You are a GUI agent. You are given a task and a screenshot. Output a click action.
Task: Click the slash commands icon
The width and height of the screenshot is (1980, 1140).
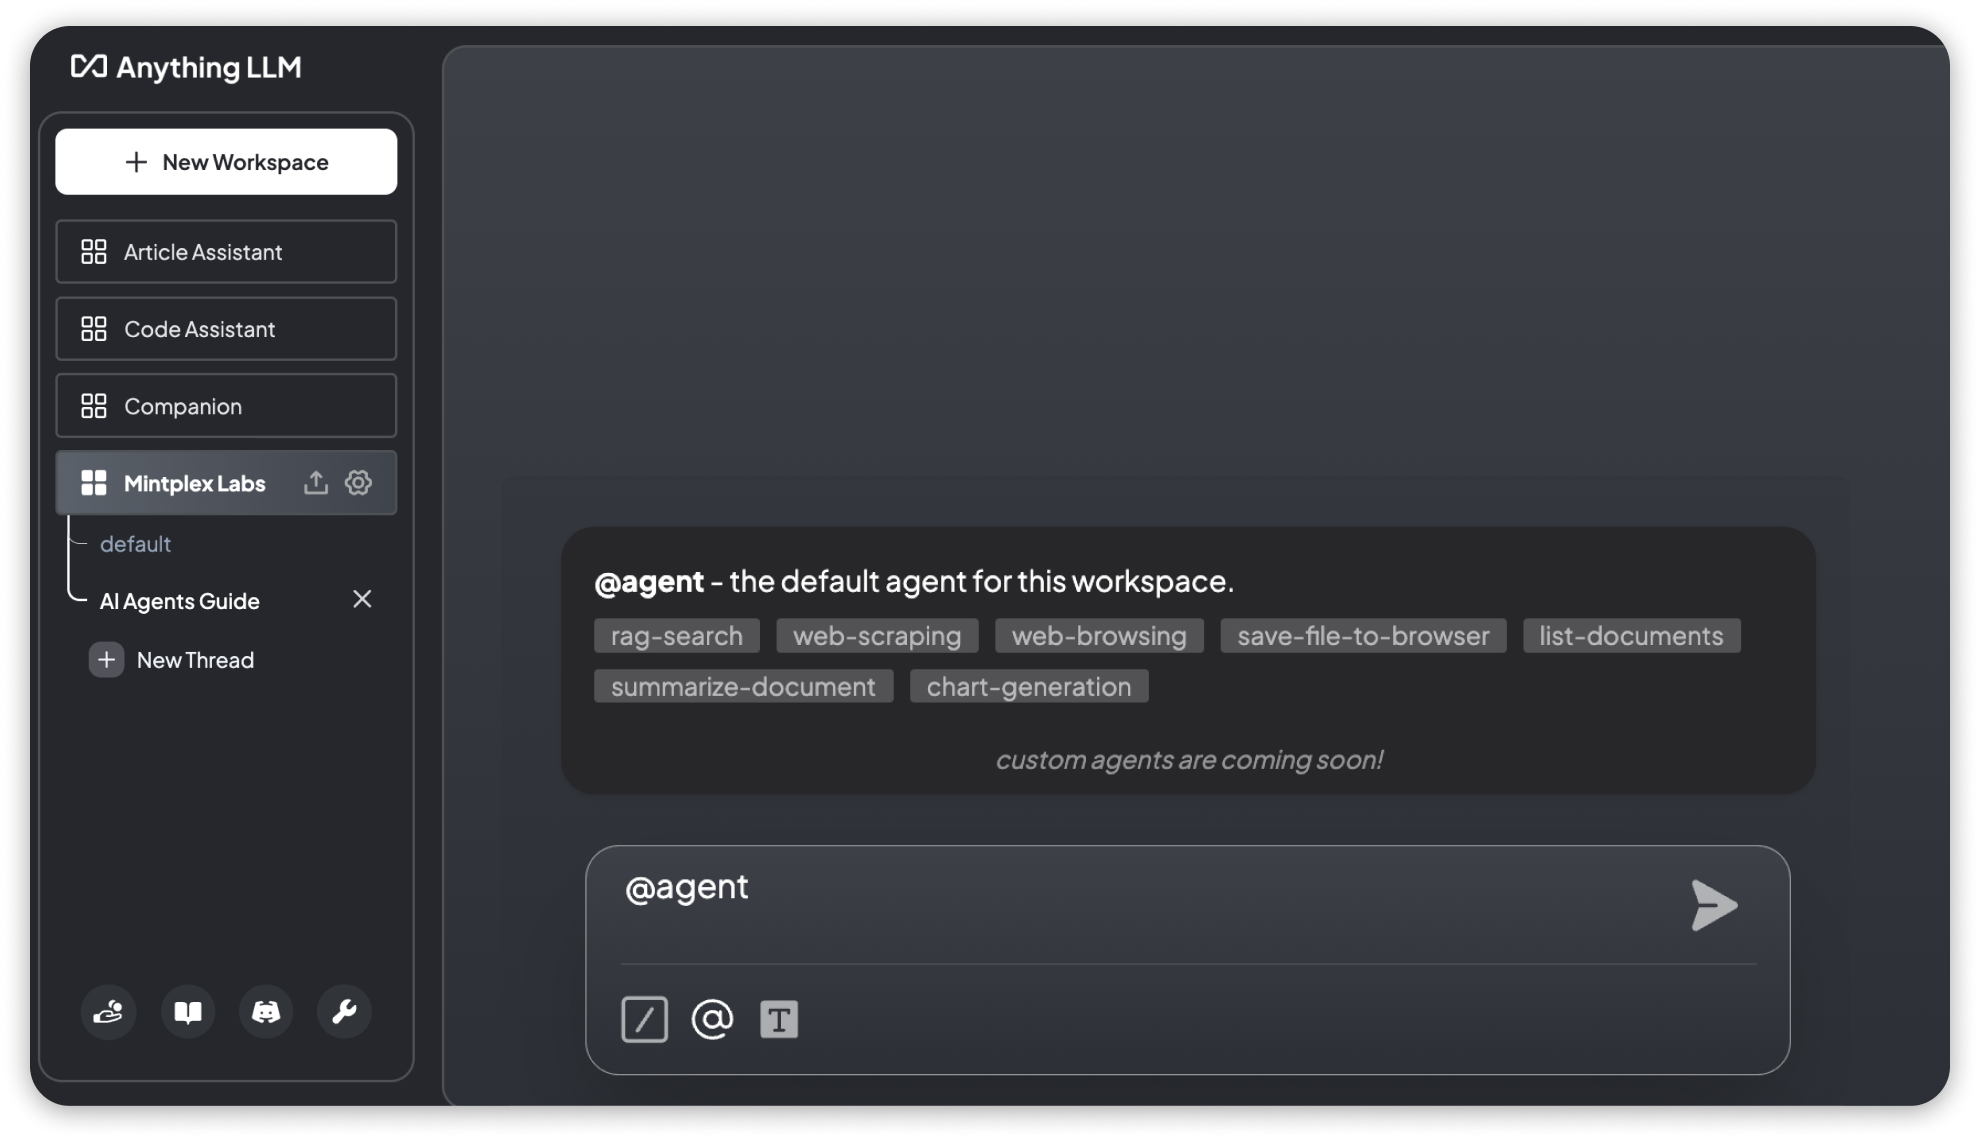point(643,1019)
